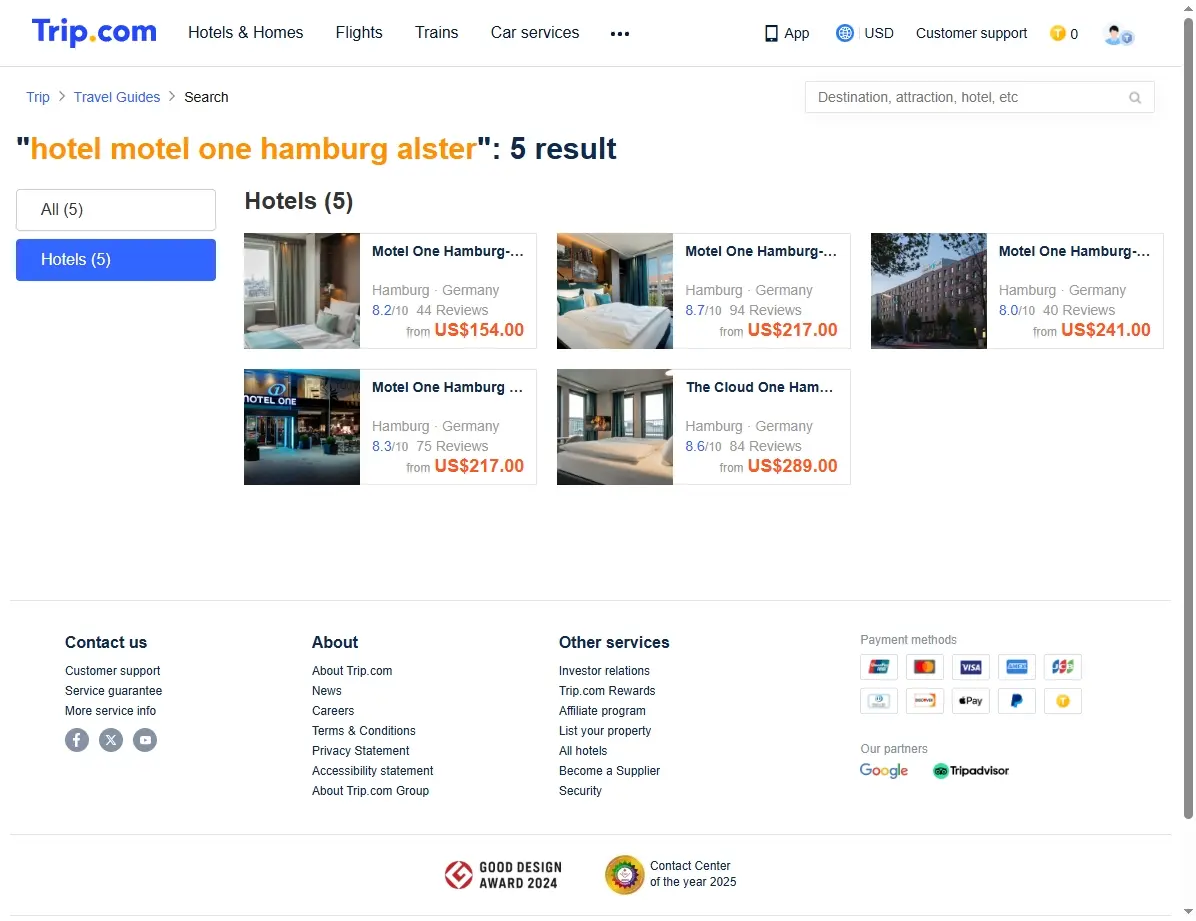
Task: Open the Service guarantee link
Action: 113,691
